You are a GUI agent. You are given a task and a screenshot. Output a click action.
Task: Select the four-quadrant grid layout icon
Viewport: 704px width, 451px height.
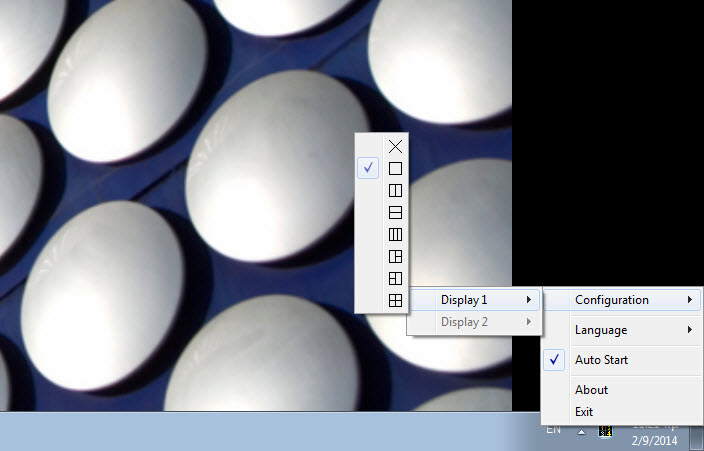[x=395, y=301]
